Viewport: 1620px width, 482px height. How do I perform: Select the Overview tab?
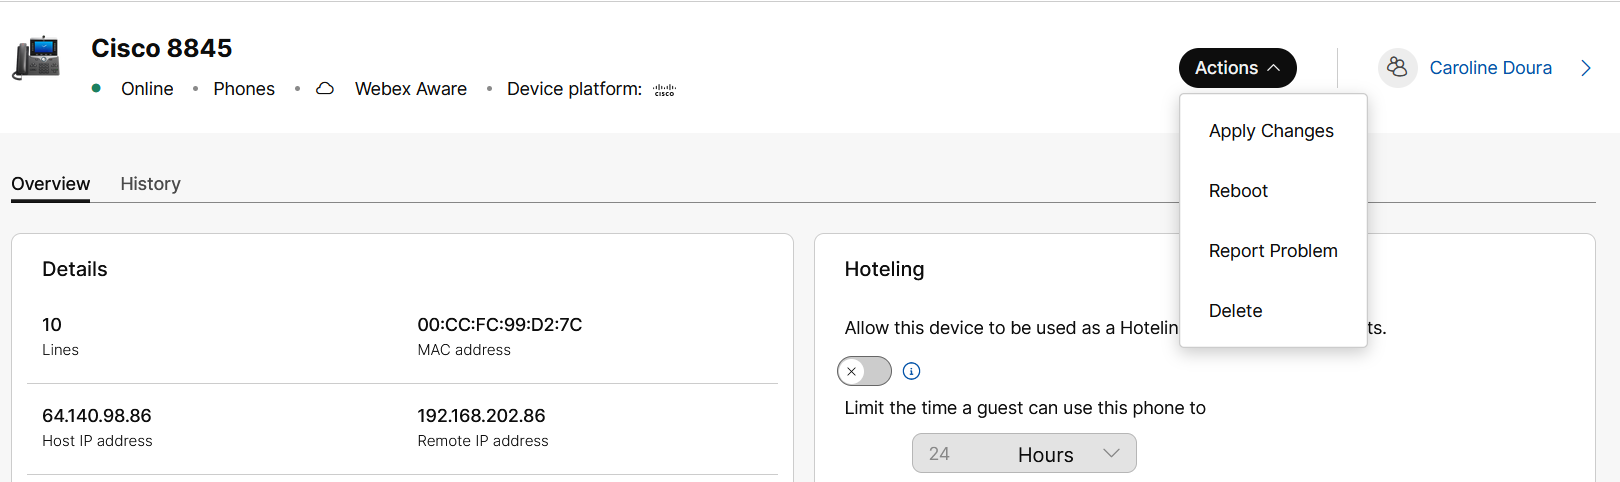[x=50, y=184]
